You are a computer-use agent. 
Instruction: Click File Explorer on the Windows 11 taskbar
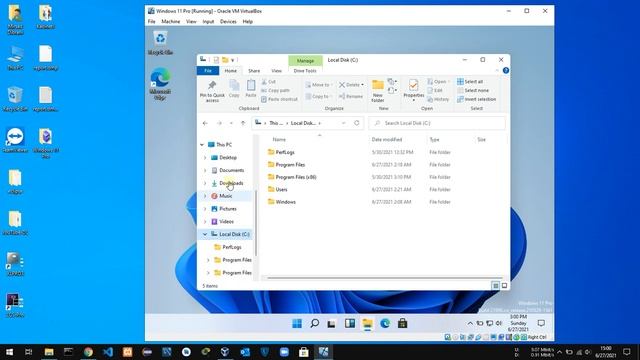tap(367, 324)
